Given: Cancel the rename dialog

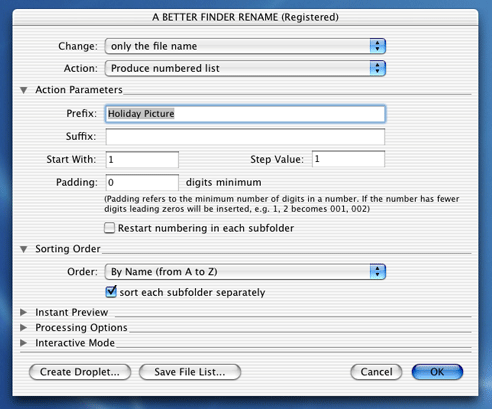Looking at the screenshot, I should tap(376, 372).
